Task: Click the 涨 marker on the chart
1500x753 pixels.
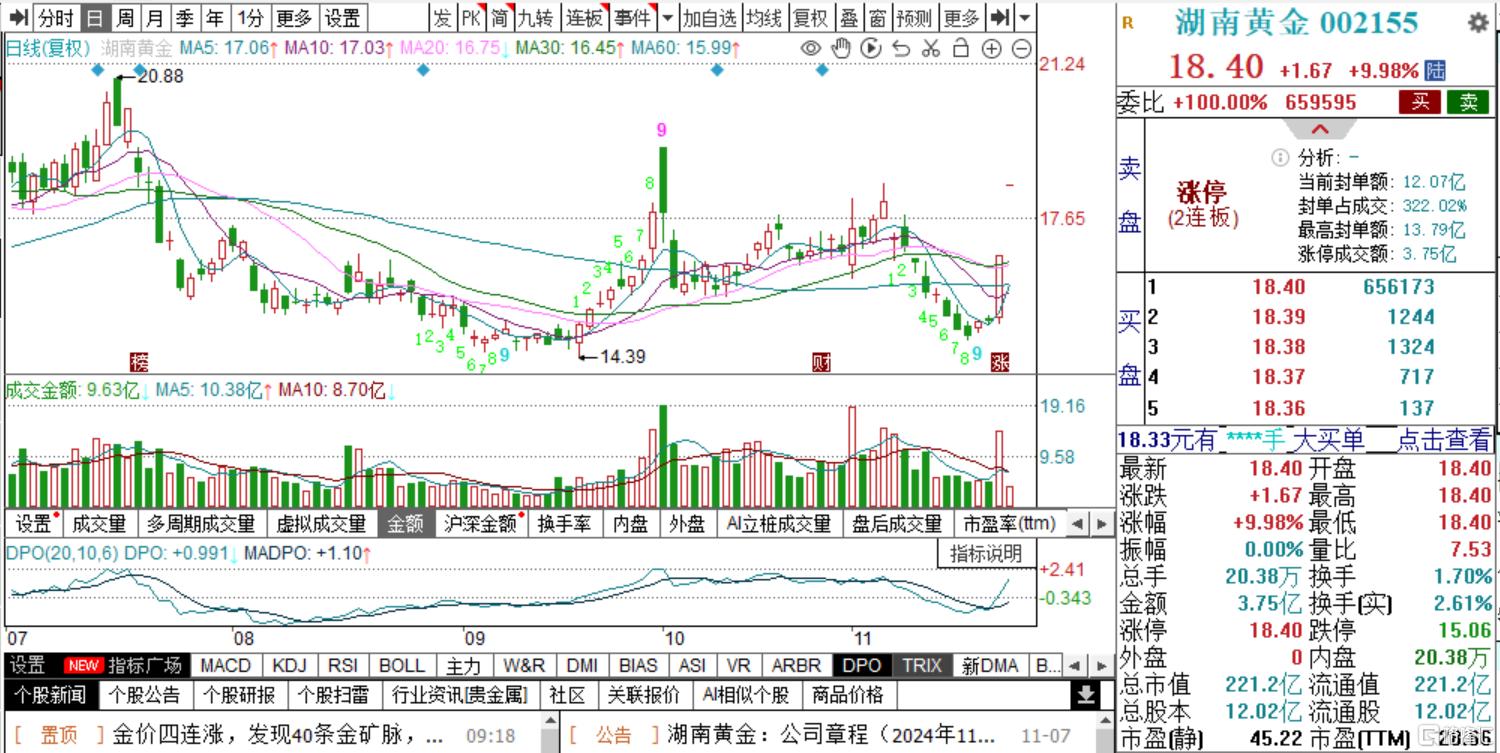Action: [x=999, y=362]
